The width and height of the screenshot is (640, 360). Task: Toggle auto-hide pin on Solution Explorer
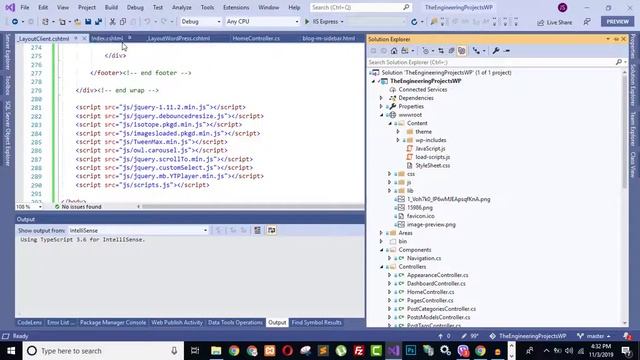coord(616,39)
